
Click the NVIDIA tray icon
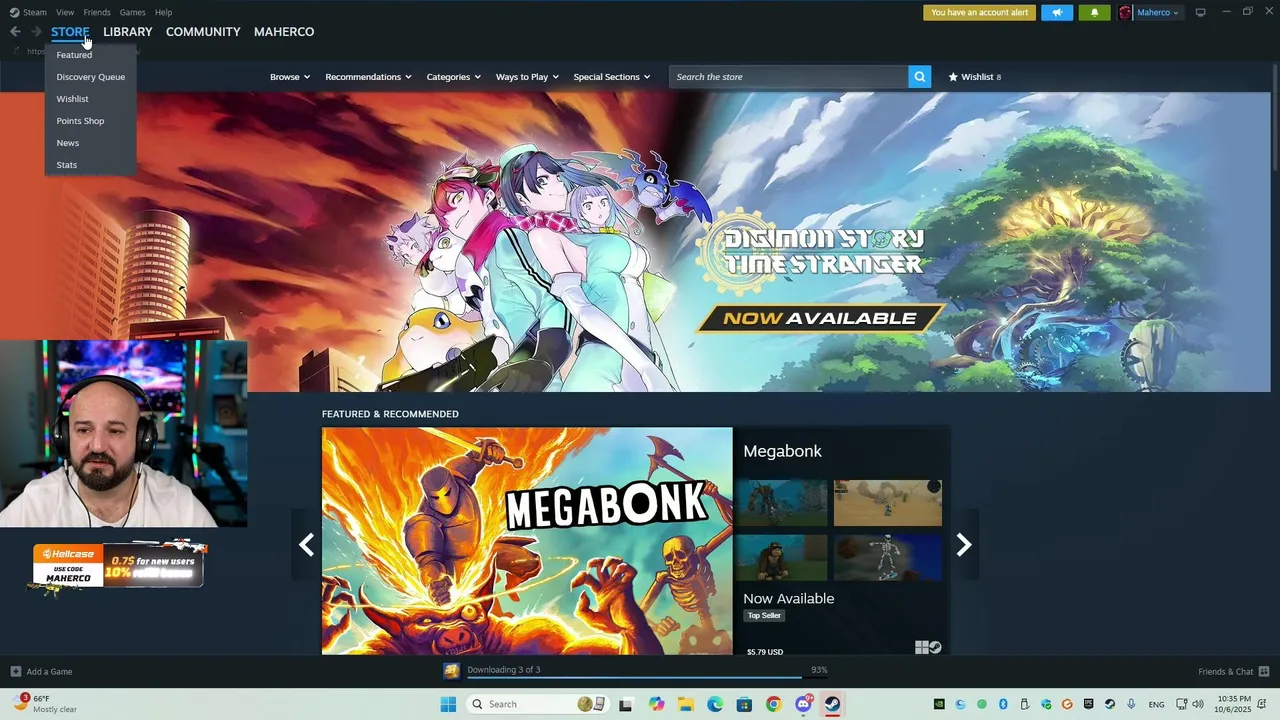(x=939, y=704)
